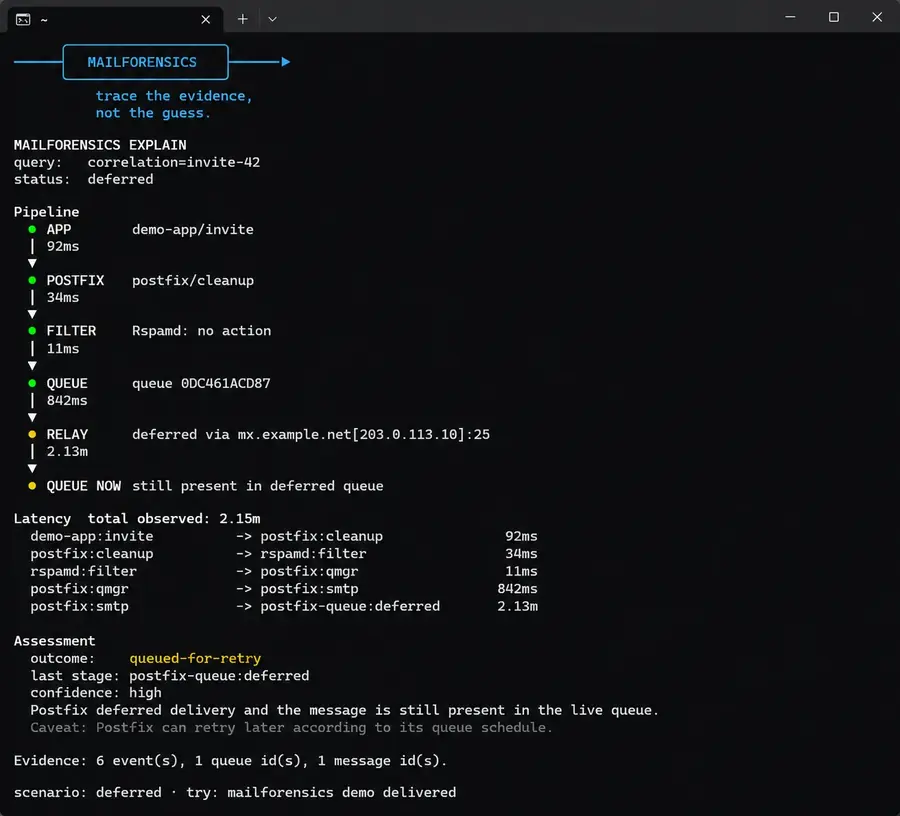Click the down arrow below RELAY stage
The height and width of the screenshot is (816, 900).
(x=32, y=468)
